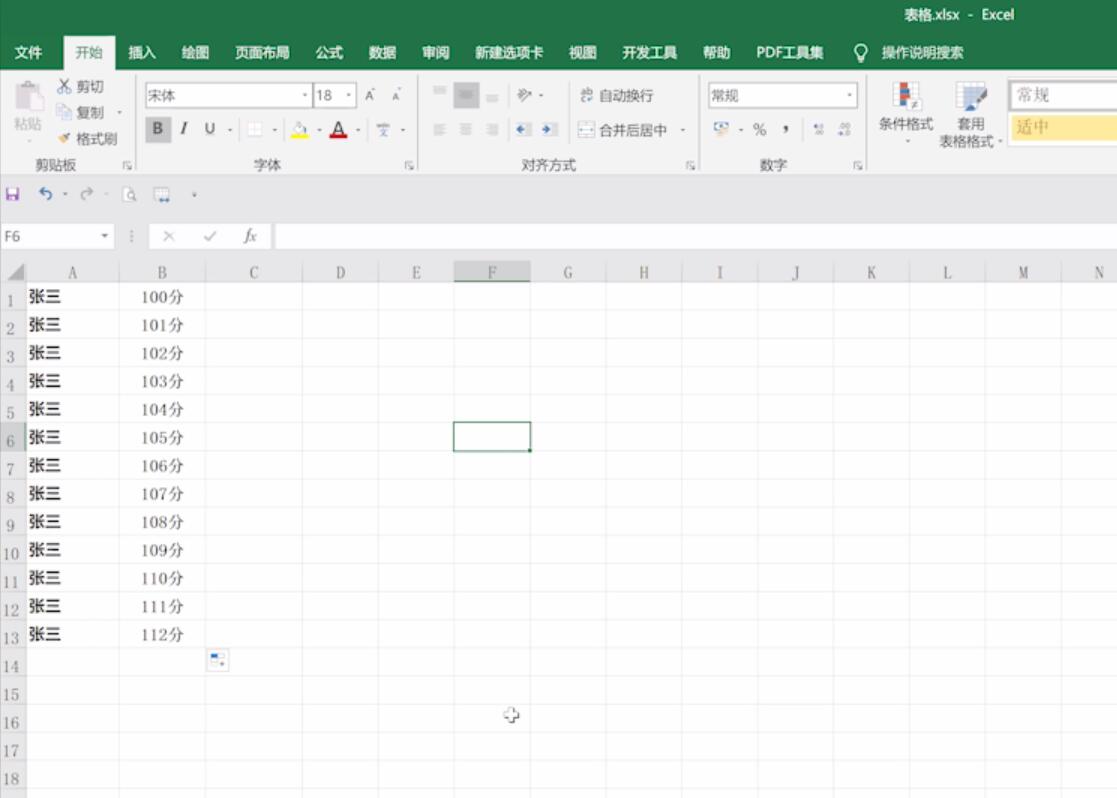Click the decrease indent icon

coord(523,130)
